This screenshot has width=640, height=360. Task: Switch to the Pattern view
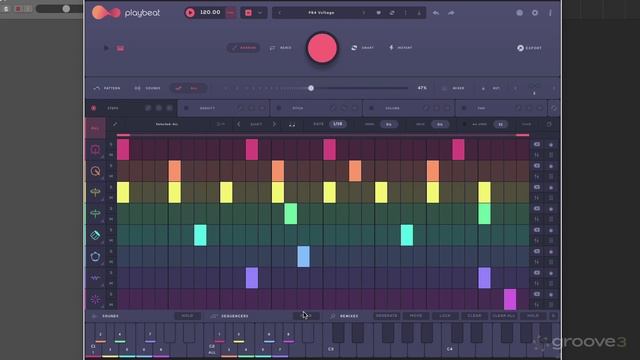(x=107, y=88)
